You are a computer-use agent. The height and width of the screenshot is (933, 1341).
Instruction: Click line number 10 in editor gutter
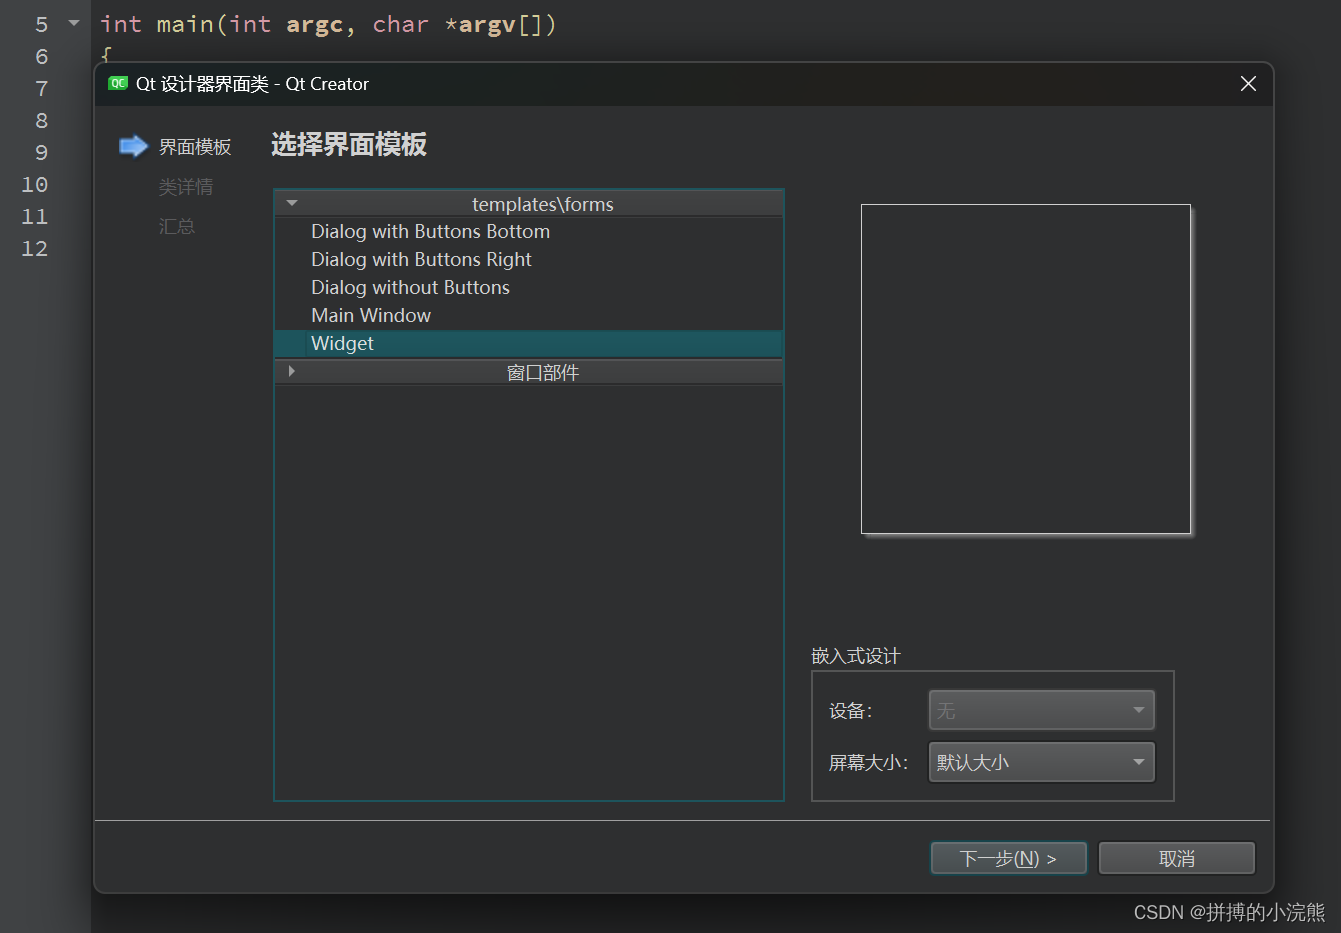[x=34, y=184]
